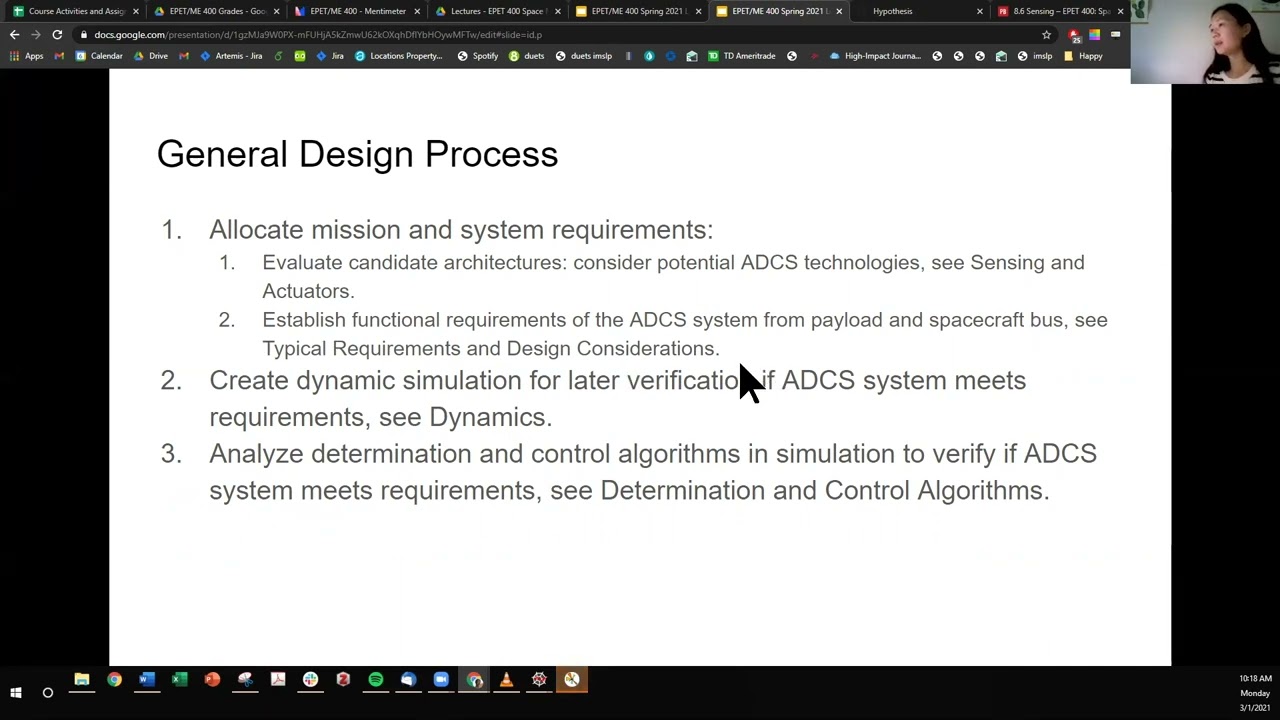Open the Happy bookmarks folder
The image size is (1280, 720).
point(1083,56)
